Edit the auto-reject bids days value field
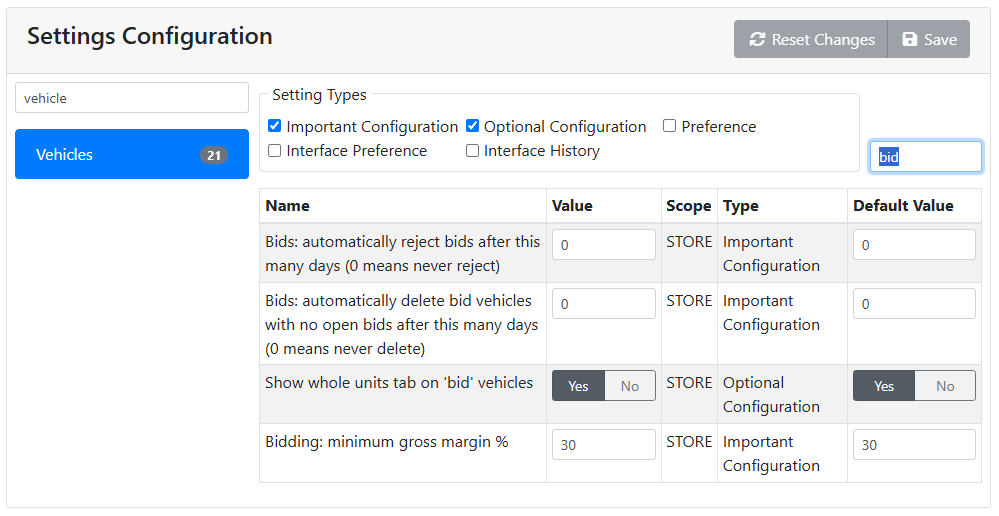This screenshot has height=516, width=999. (x=603, y=245)
